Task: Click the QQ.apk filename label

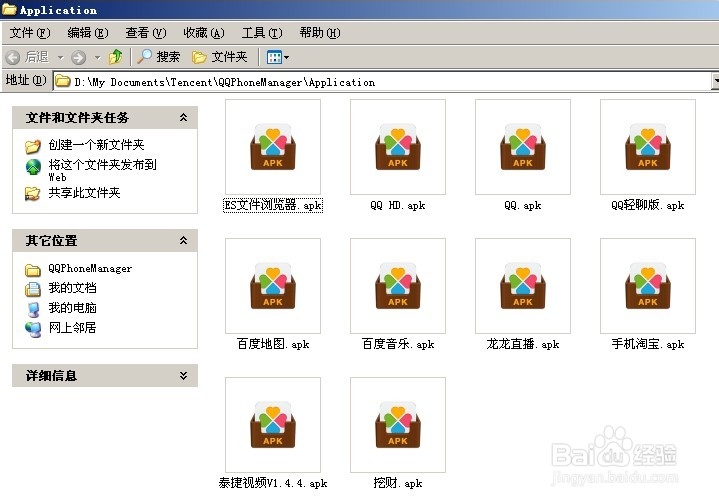Action: click(523, 205)
